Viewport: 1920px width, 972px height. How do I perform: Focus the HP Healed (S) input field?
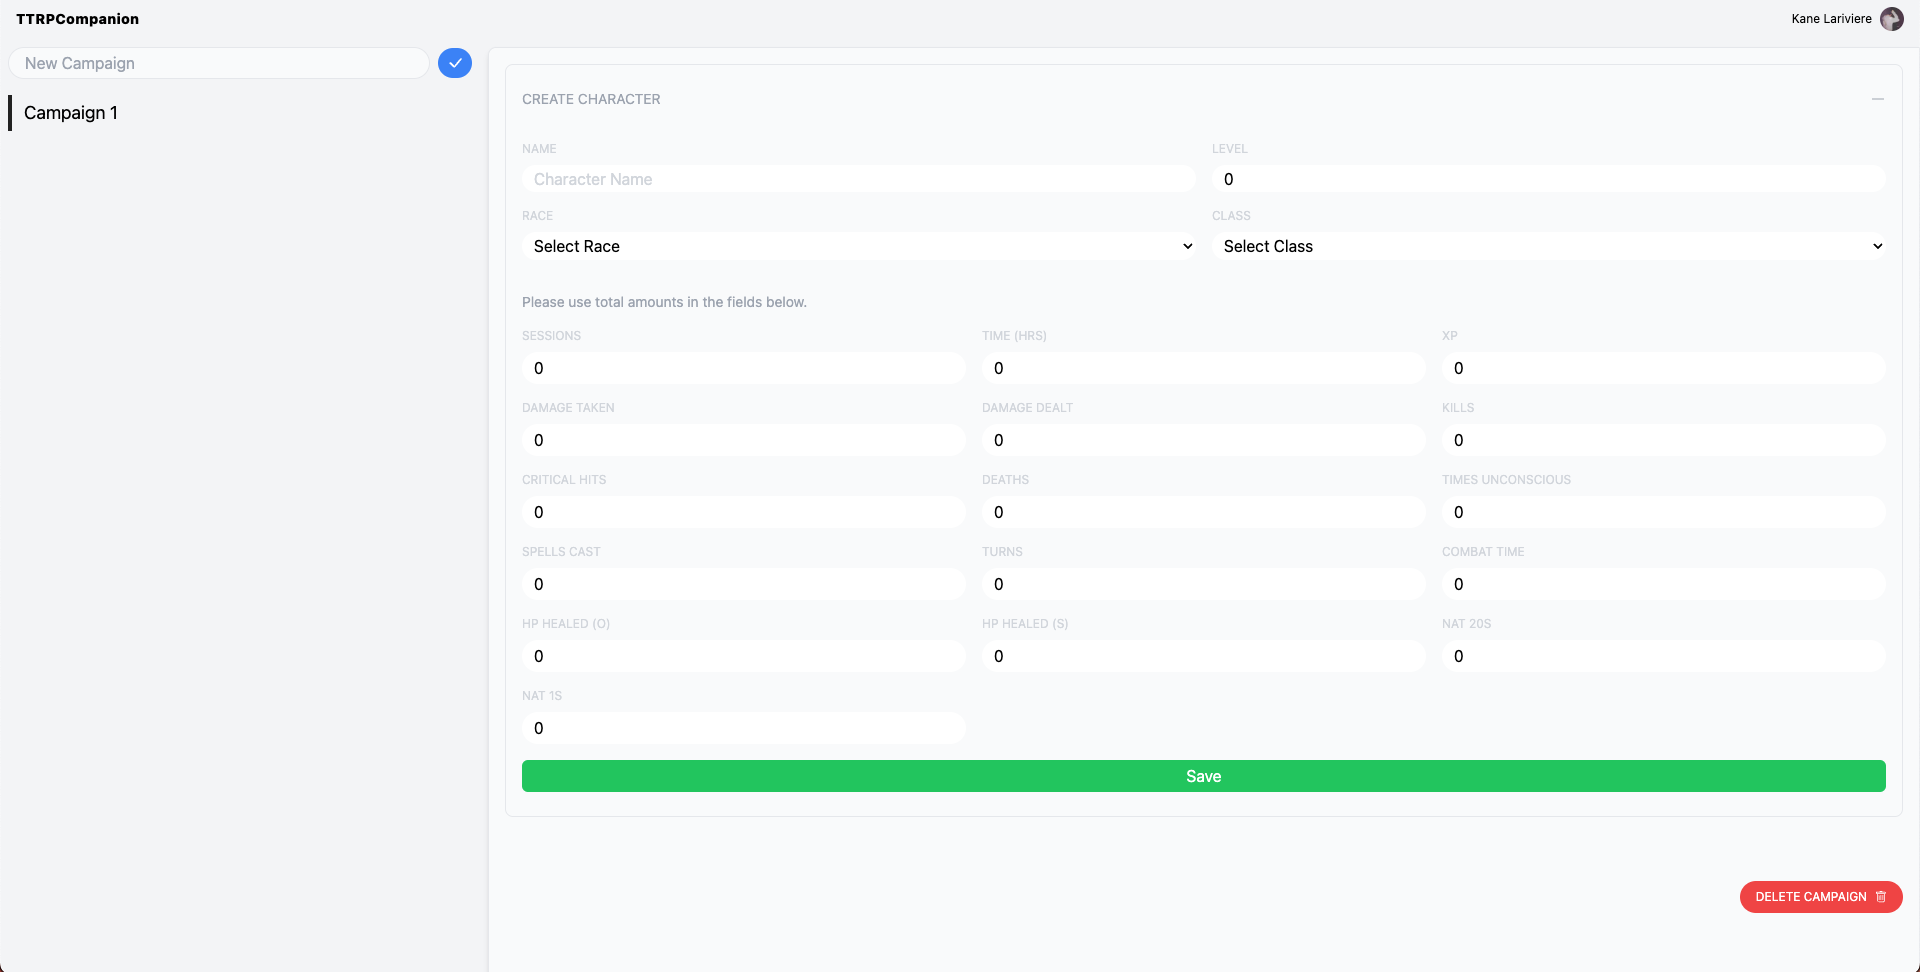[1204, 656]
